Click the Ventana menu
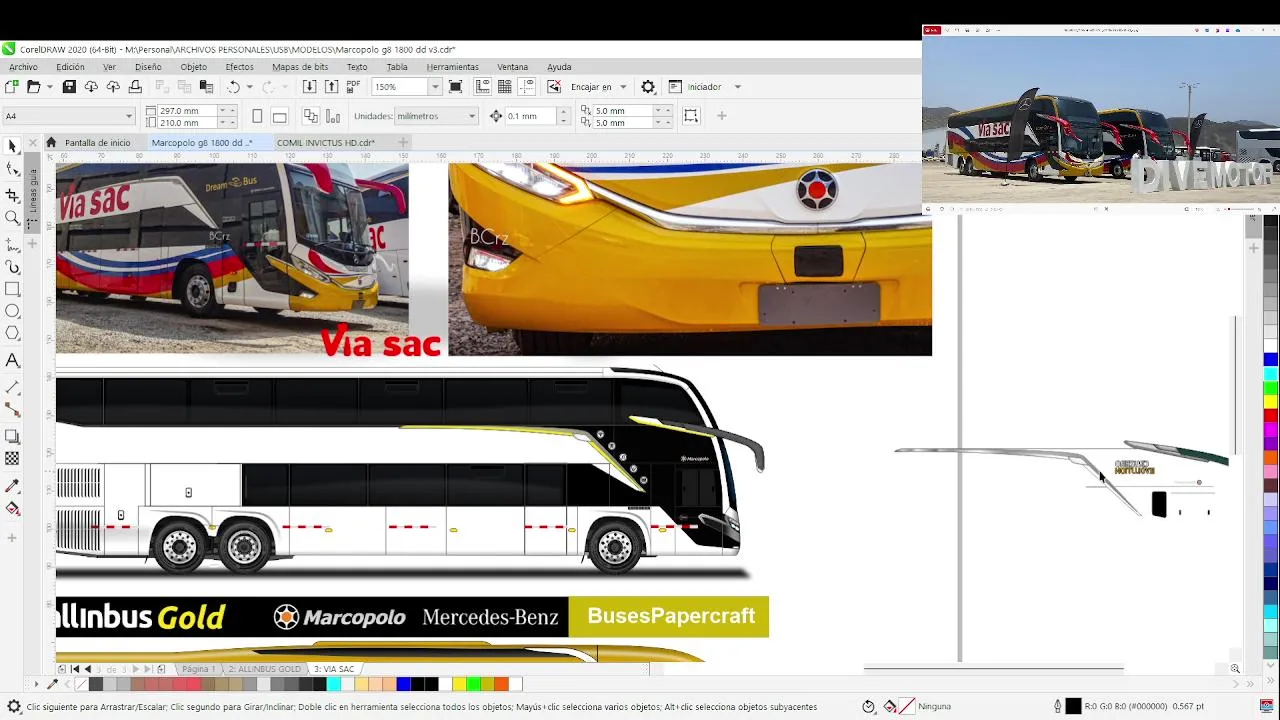 point(513,67)
